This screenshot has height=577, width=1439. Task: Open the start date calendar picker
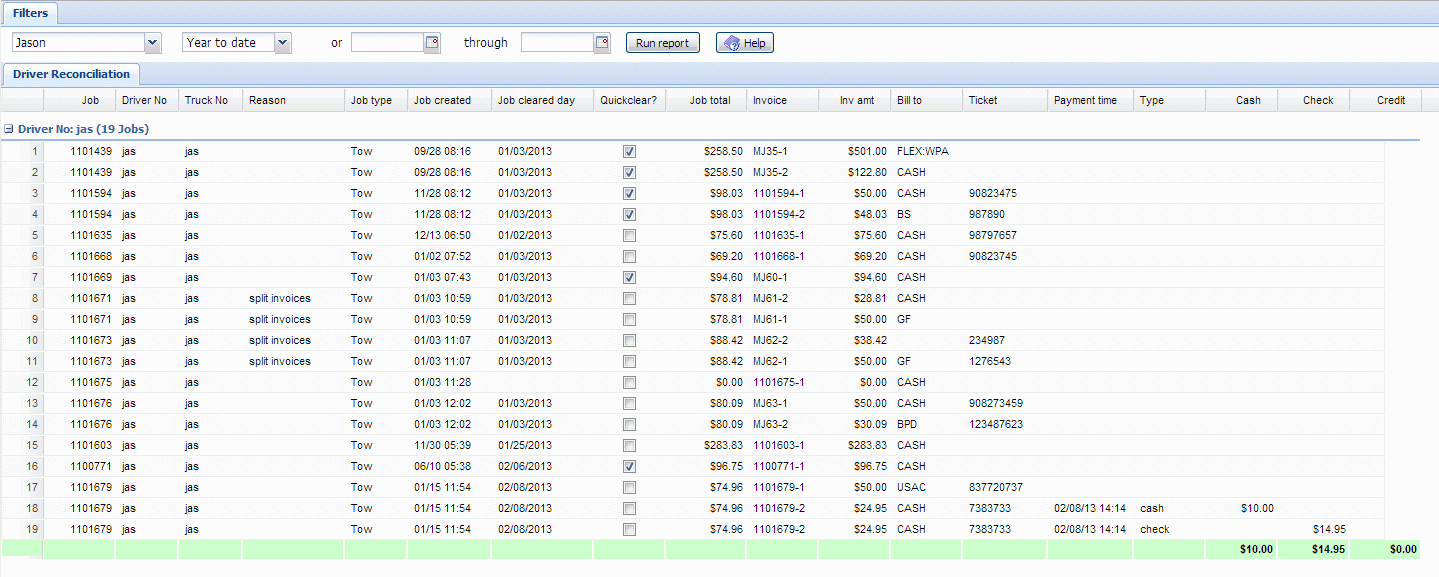(x=432, y=43)
